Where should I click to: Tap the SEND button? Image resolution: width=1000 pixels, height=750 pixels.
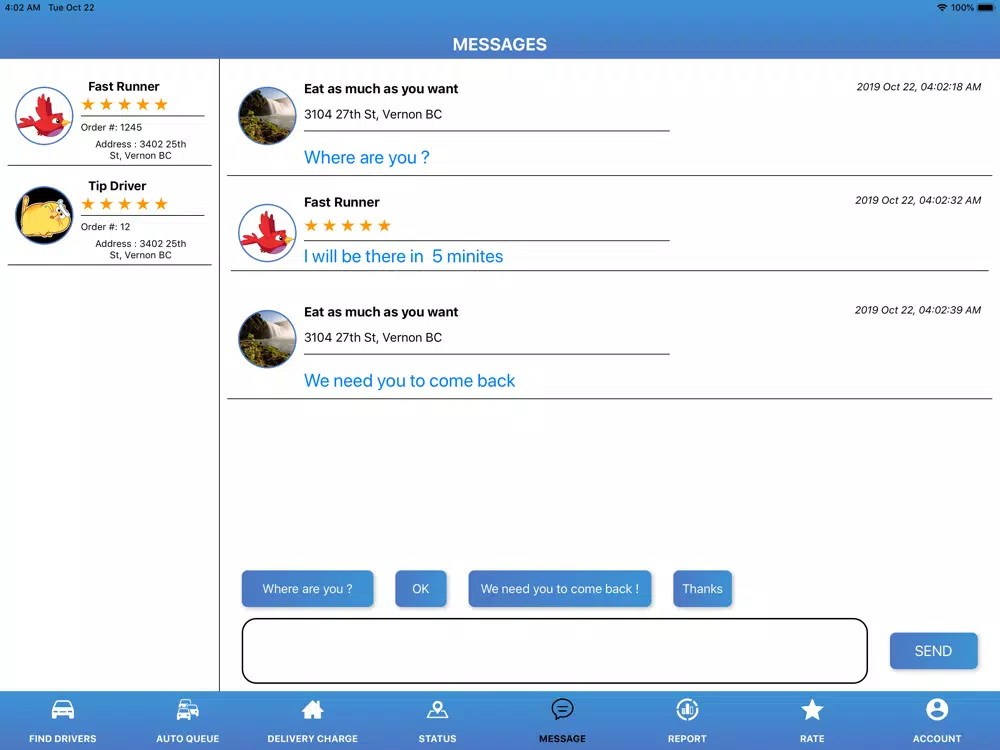click(x=934, y=651)
